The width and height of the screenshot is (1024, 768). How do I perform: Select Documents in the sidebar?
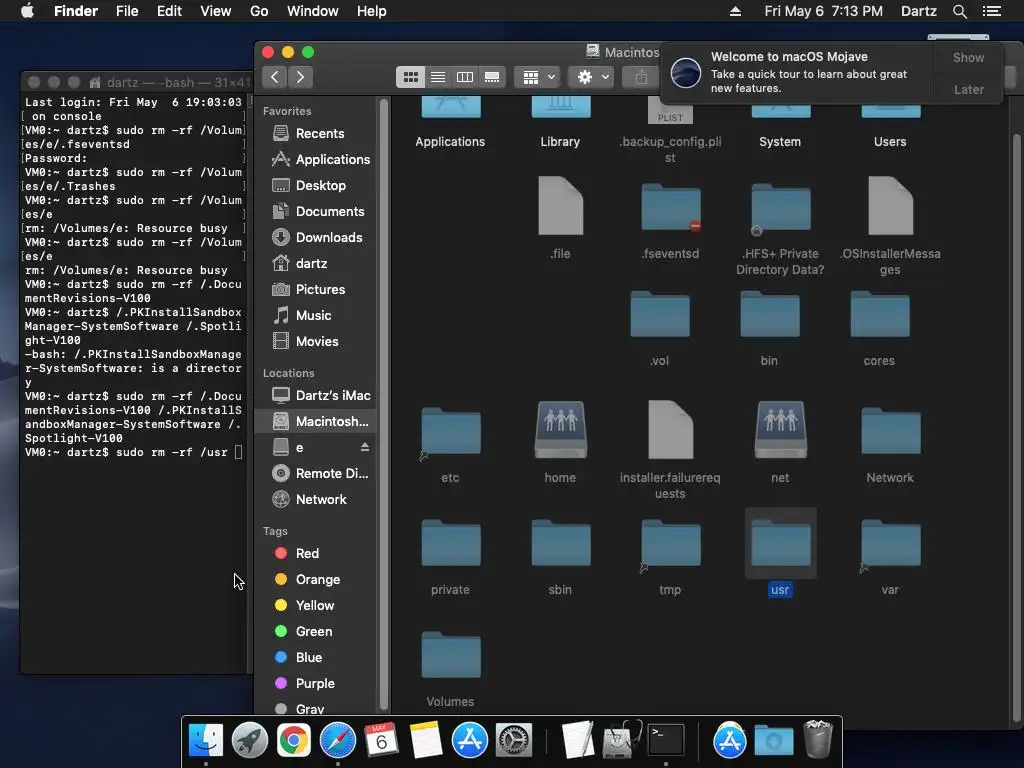coord(321,212)
